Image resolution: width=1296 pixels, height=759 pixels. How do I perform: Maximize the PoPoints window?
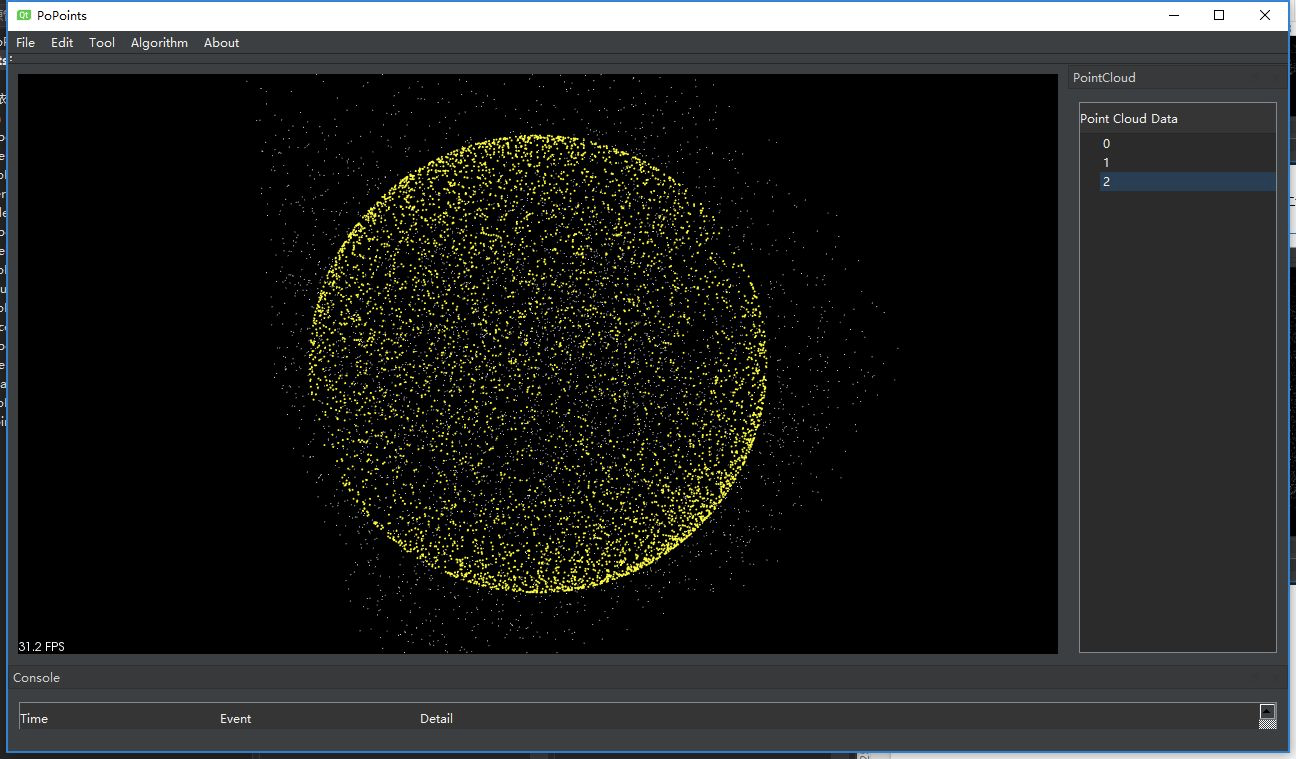pos(1219,15)
